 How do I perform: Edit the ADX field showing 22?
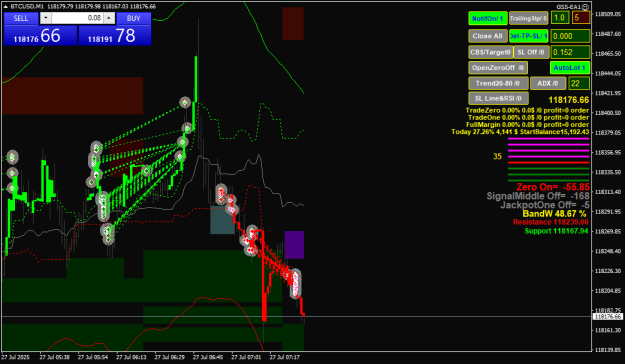pyautogui.click(x=579, y=83)
